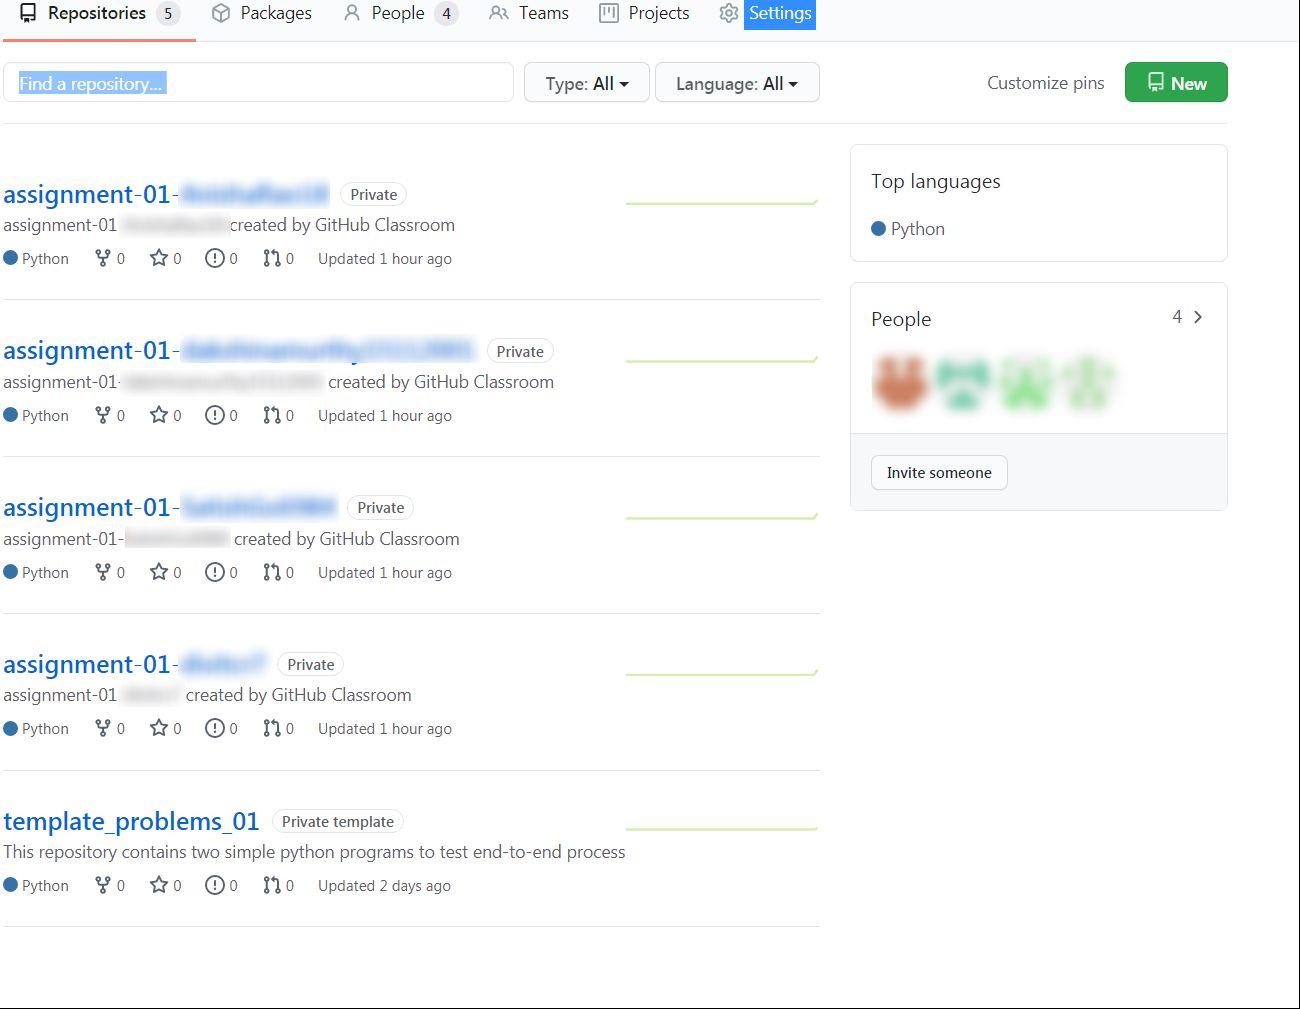The image size is (1300, 1009).
Task: Click the pull request icon of the first repository
Action: pos(272,258)
